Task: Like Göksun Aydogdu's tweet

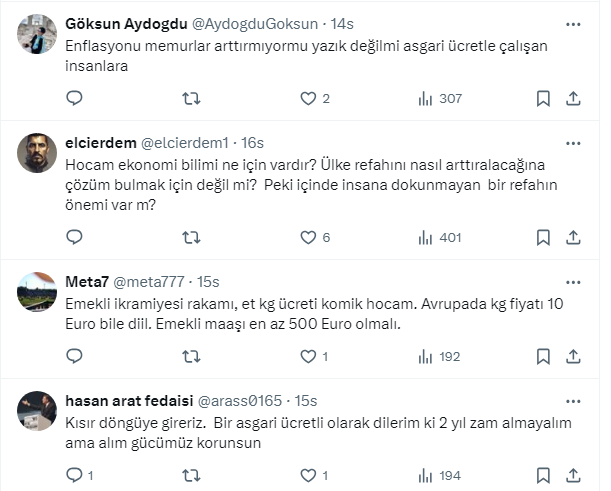Action: (309, 98)
